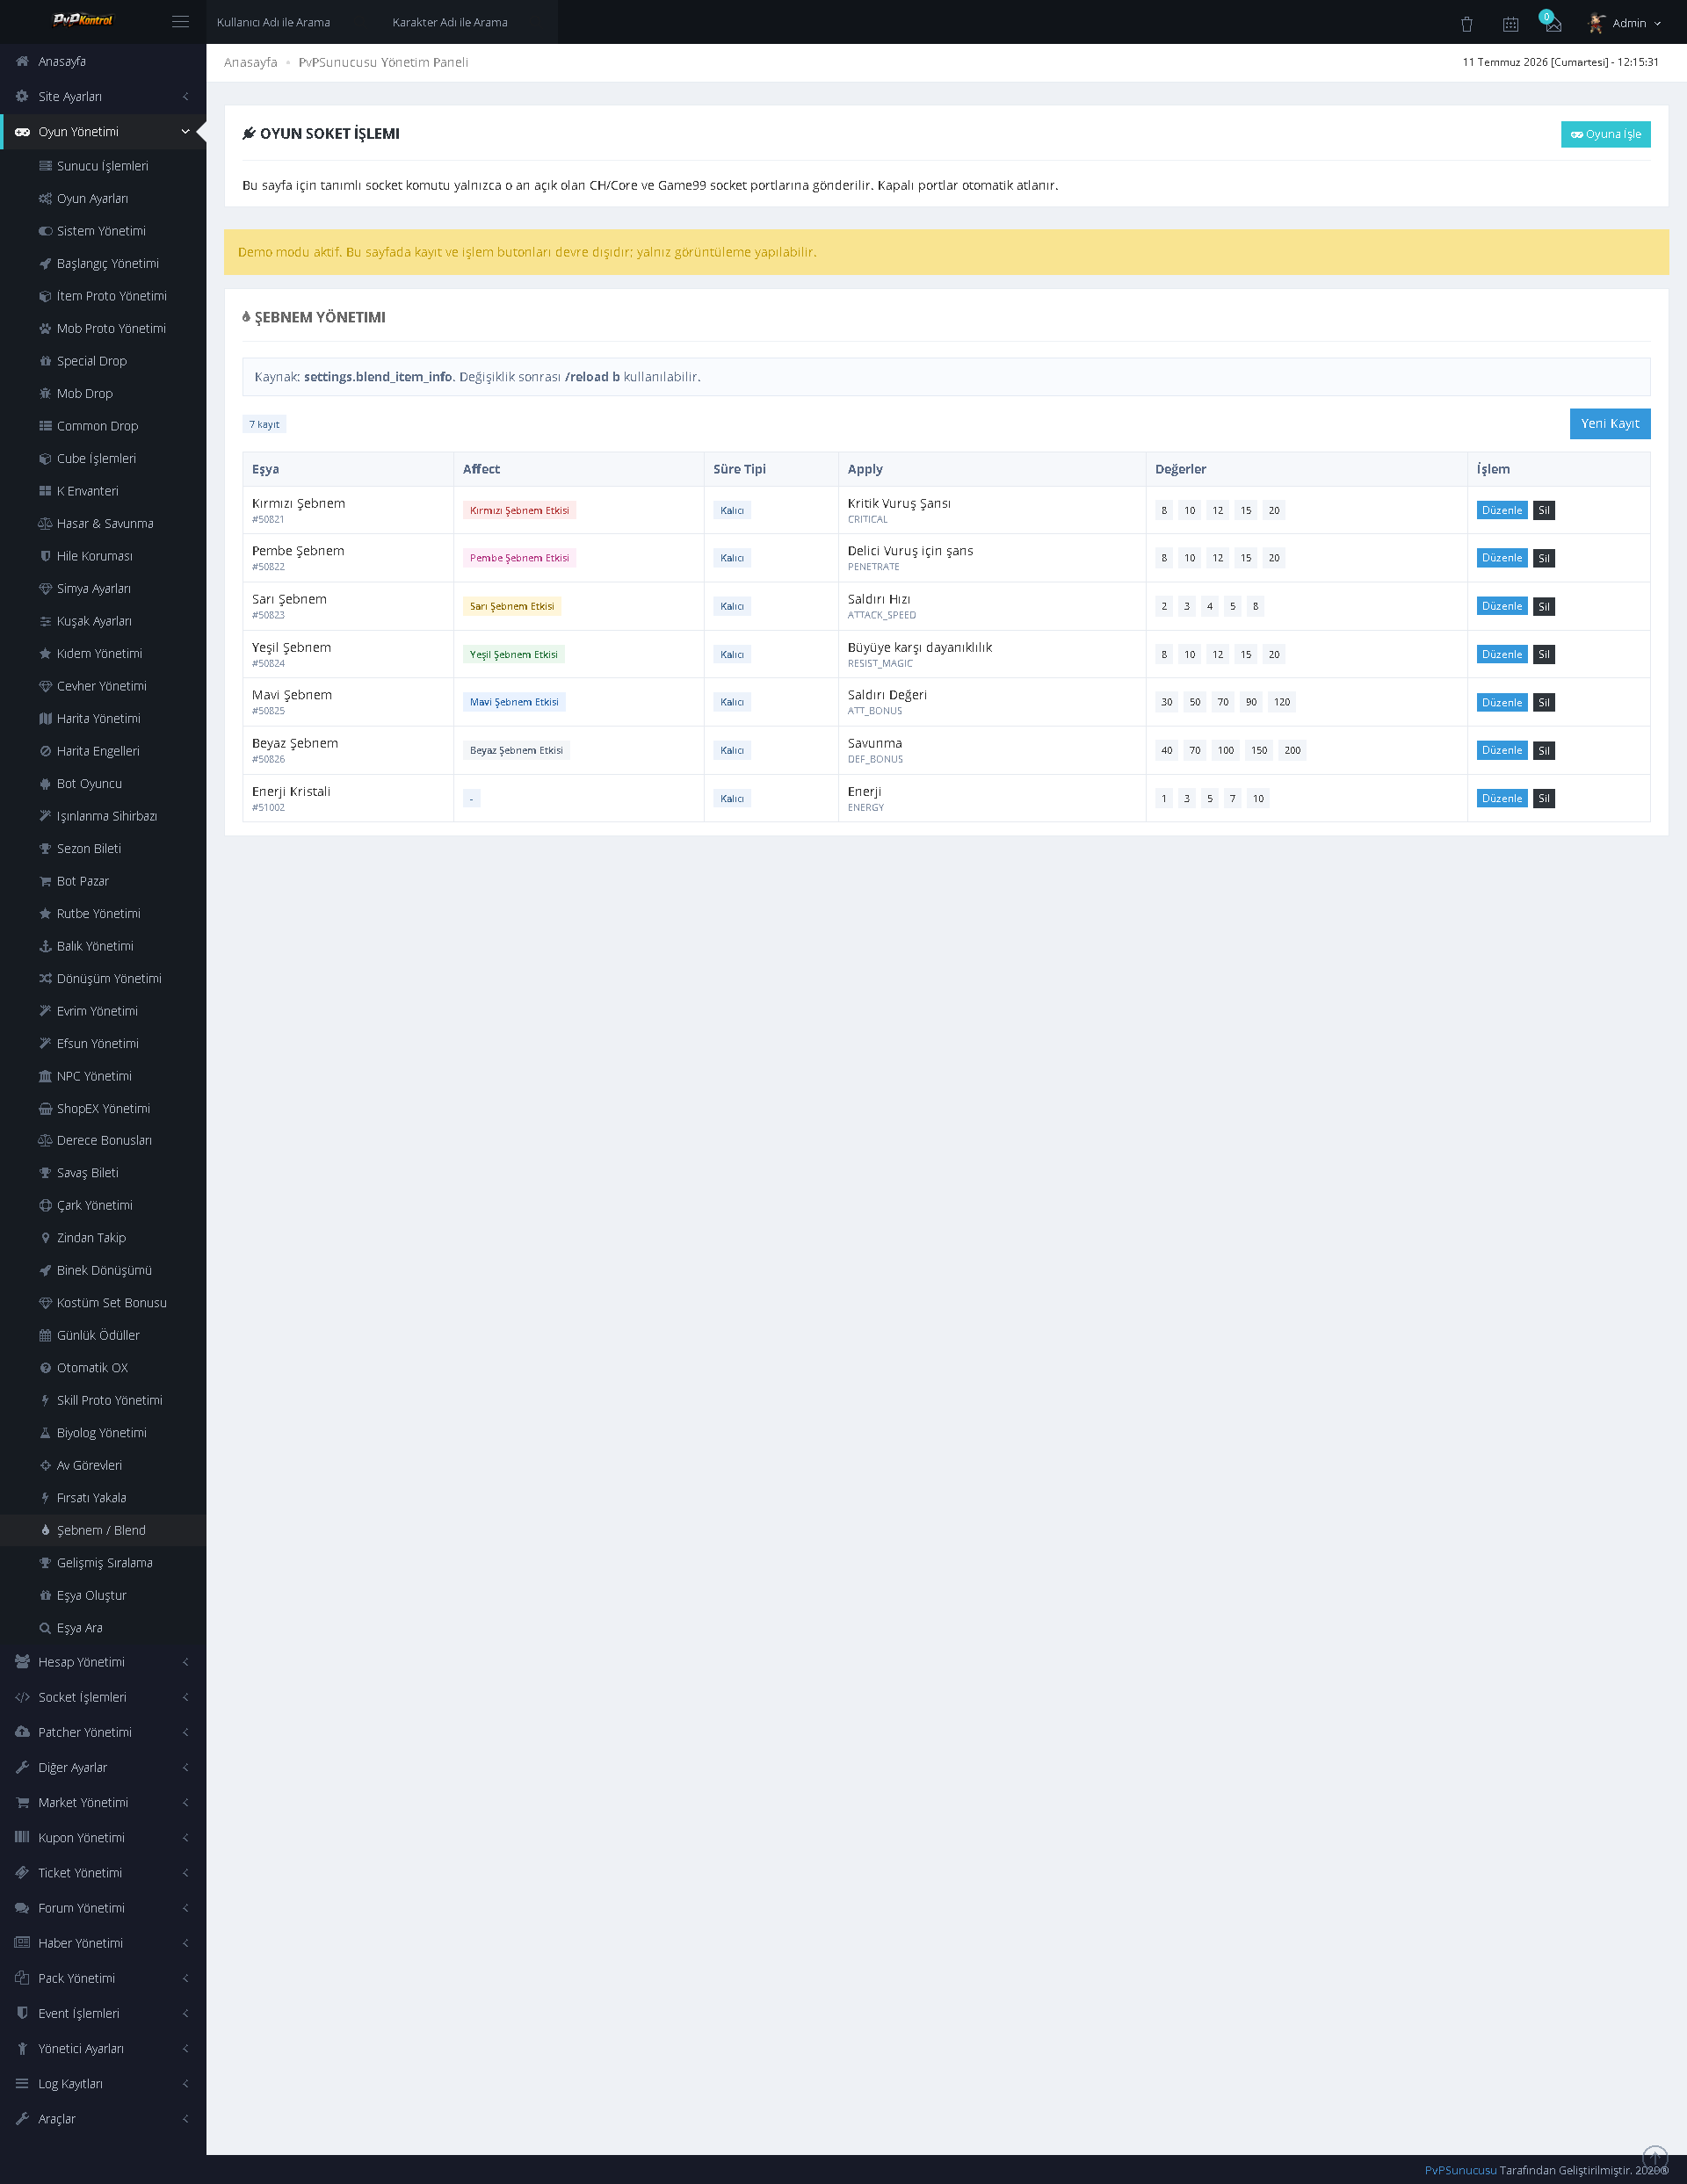Open Sunucu İşlemleri in the sidebar
The width and height of the screenshot is (1687, 2184).
tap(103, 166)
